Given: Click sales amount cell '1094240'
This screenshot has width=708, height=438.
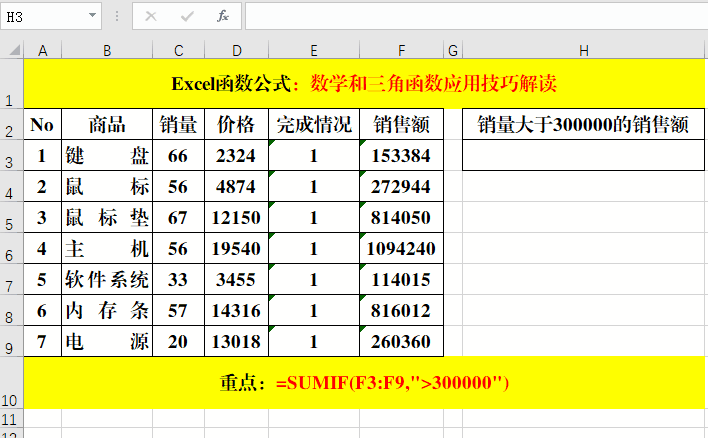Looking at the screenshot, I should point(401,248).
